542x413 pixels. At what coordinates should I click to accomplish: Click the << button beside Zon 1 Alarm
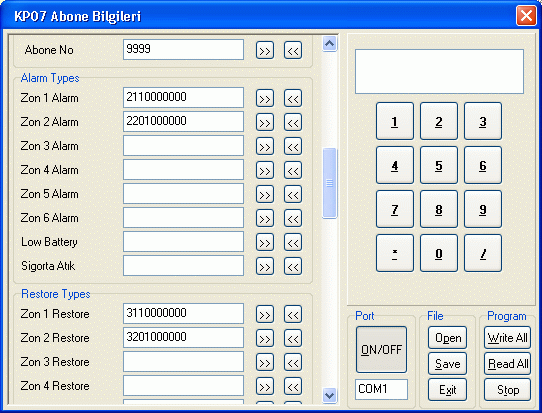[x=293, y=98]
